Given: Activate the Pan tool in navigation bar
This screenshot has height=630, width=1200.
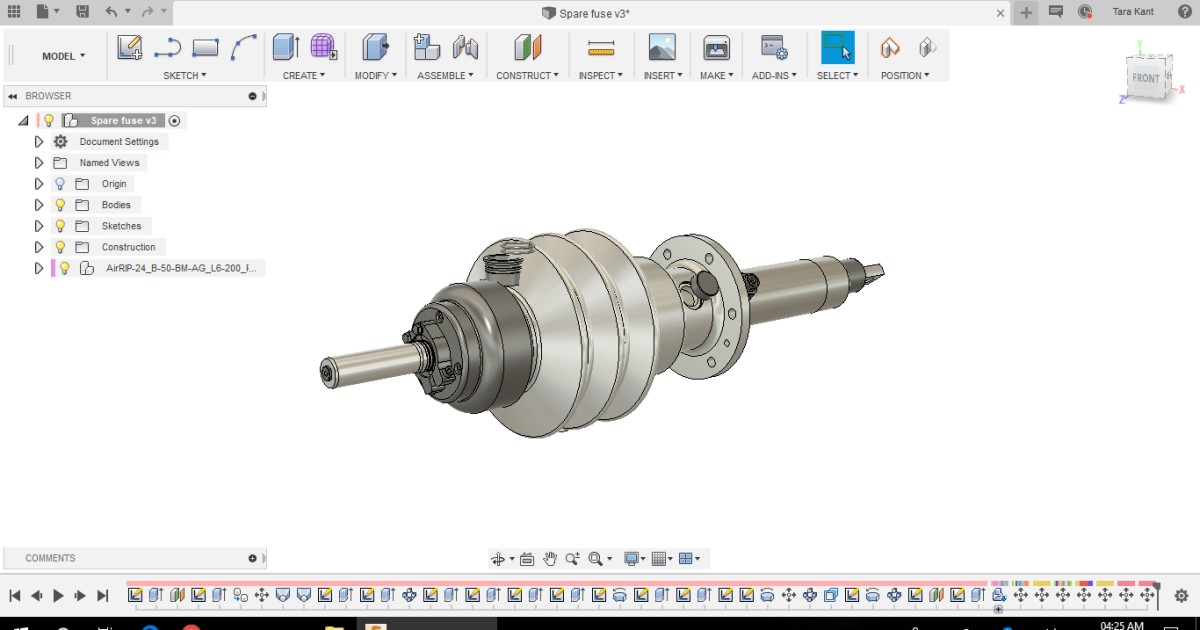Looking at the screenshot, I should coord(550,558).
